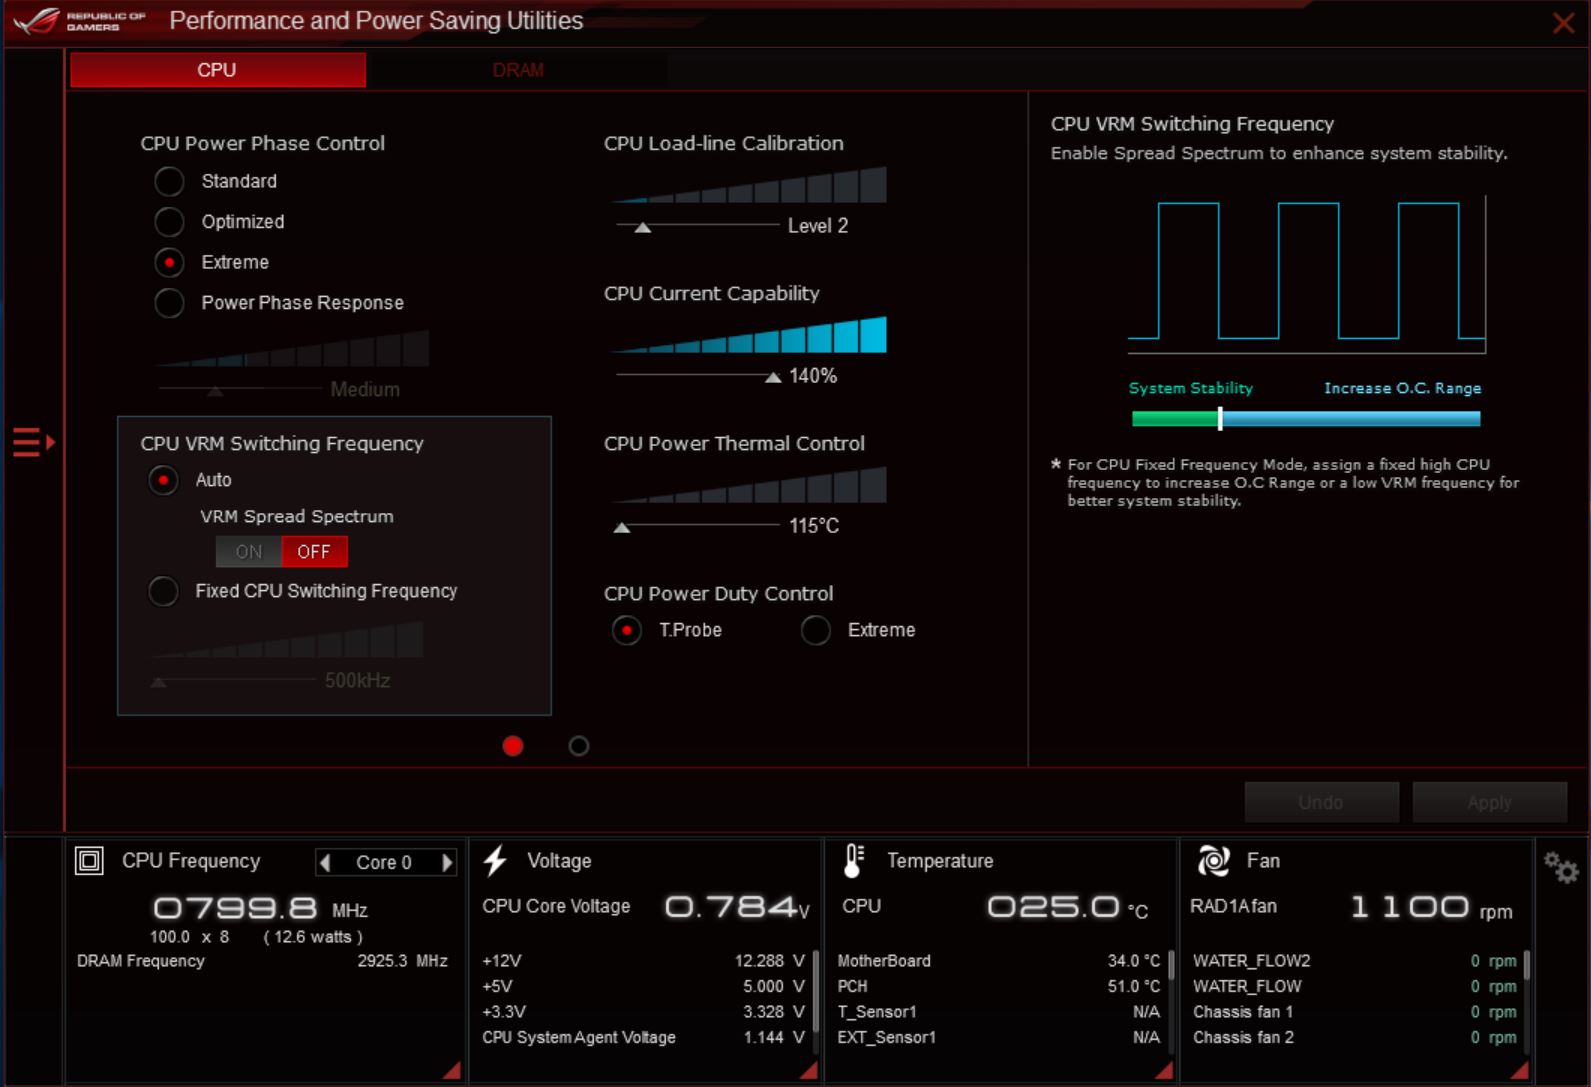Select Extreme power phase control
1591x1087 pixels.
tap(169, 262)
